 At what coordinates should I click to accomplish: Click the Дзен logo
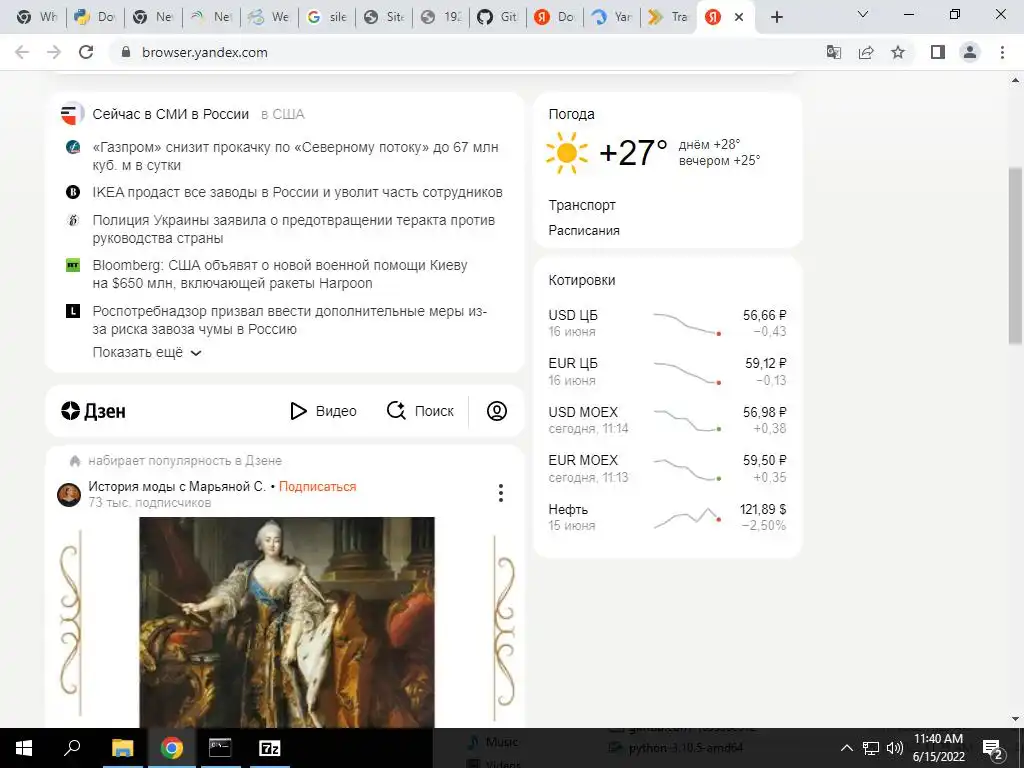(93, 411)
